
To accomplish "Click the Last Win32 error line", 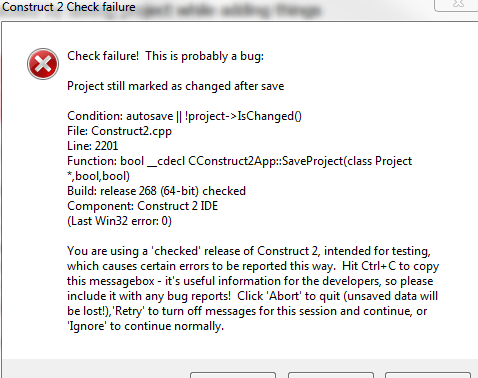I will [x=119, y=221].
